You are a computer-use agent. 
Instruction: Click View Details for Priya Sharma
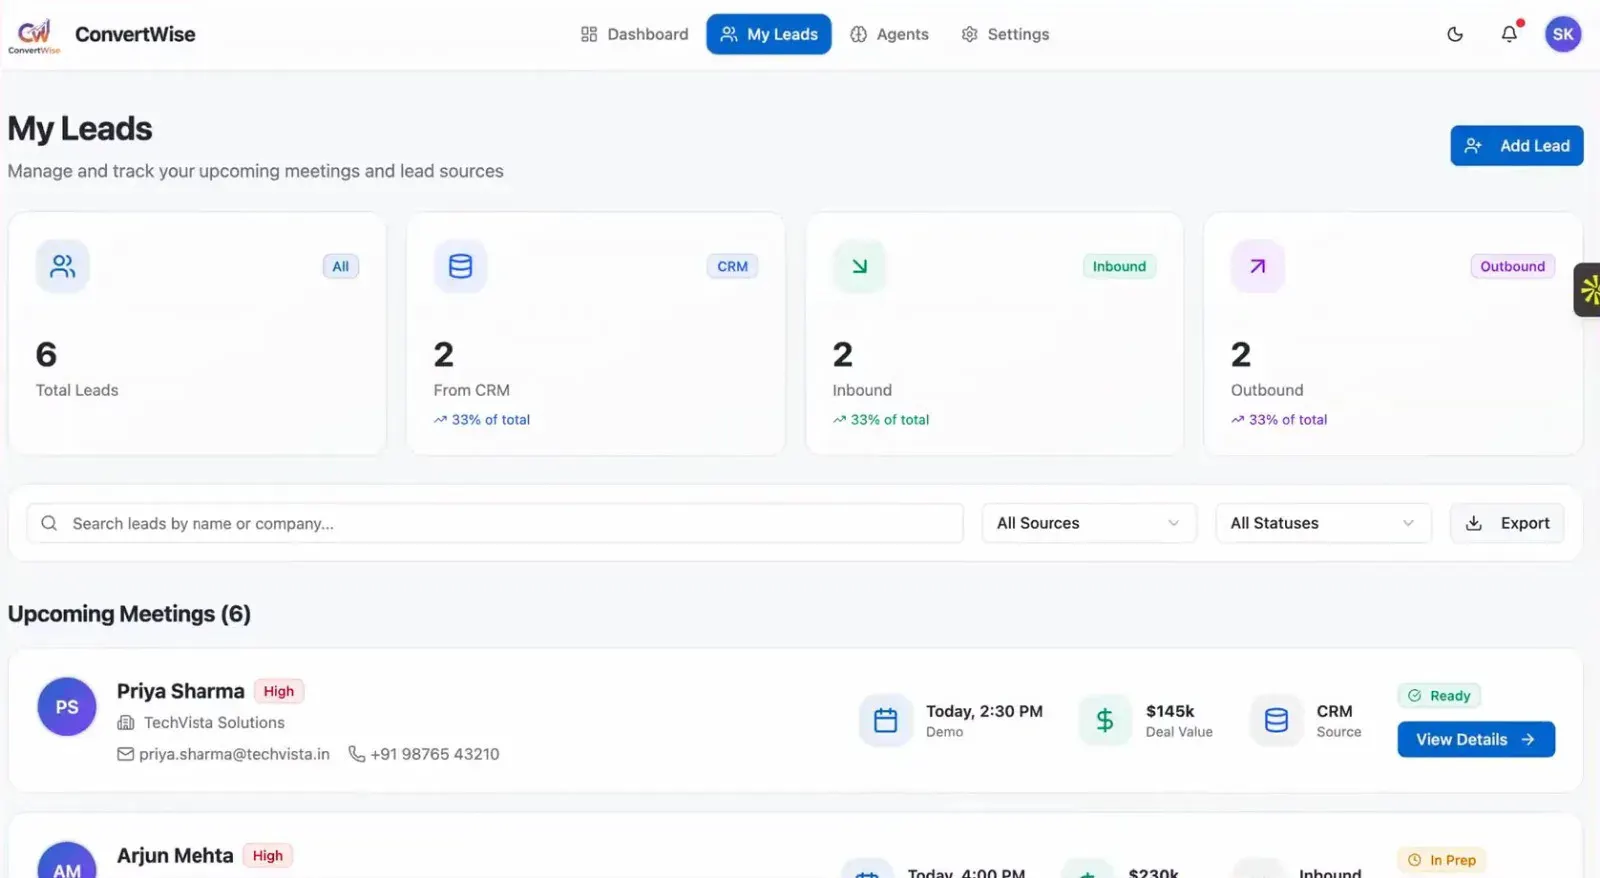(x=1476, y=739)
